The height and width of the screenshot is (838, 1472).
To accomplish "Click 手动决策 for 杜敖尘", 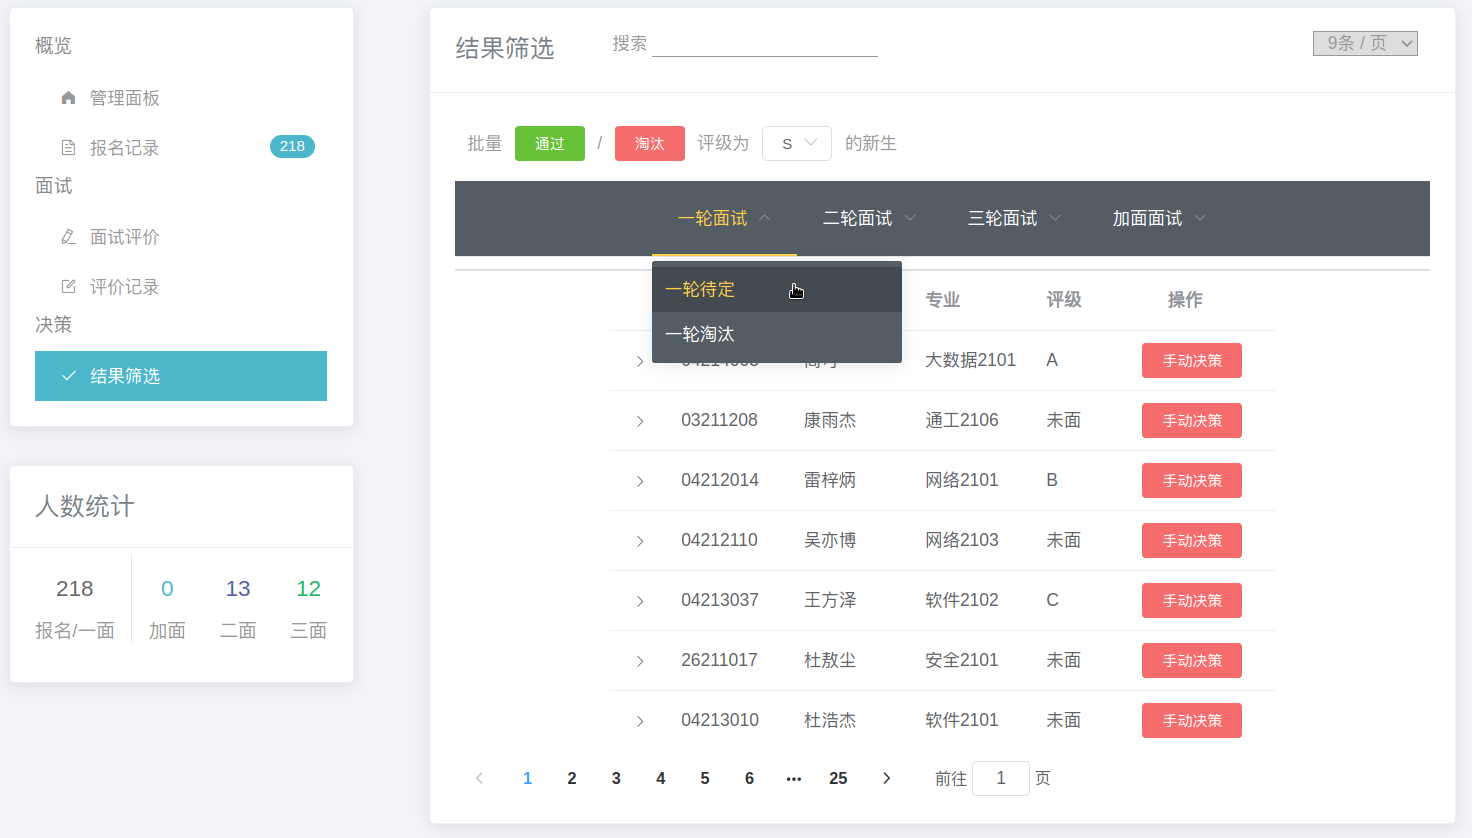I will pos(1192,661).
